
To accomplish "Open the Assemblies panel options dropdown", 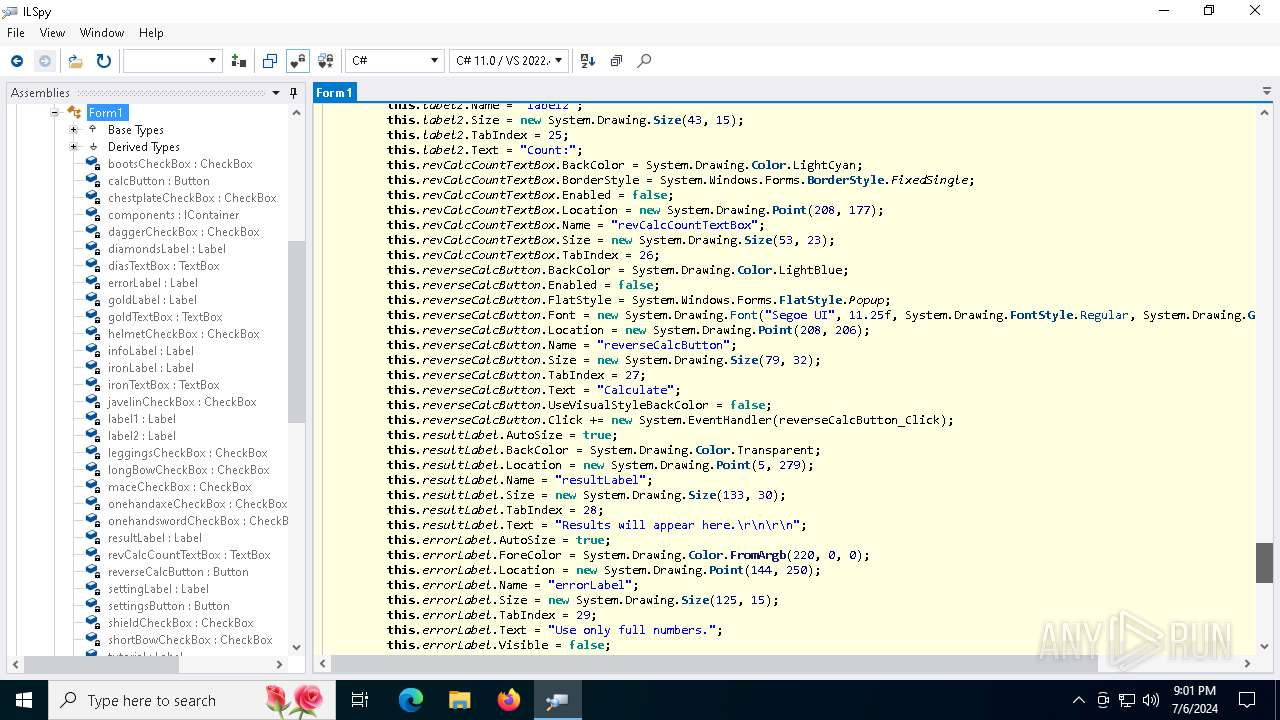I will click(x=276, y=93).
